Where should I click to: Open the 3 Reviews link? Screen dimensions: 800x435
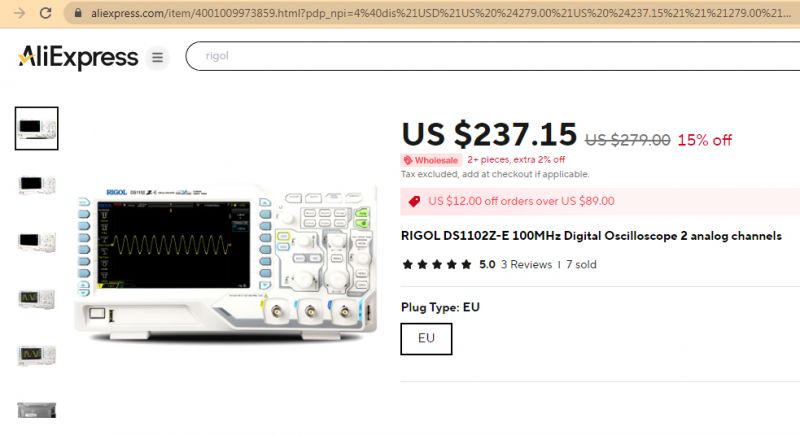pyautogui.click(x=526, y=264)
